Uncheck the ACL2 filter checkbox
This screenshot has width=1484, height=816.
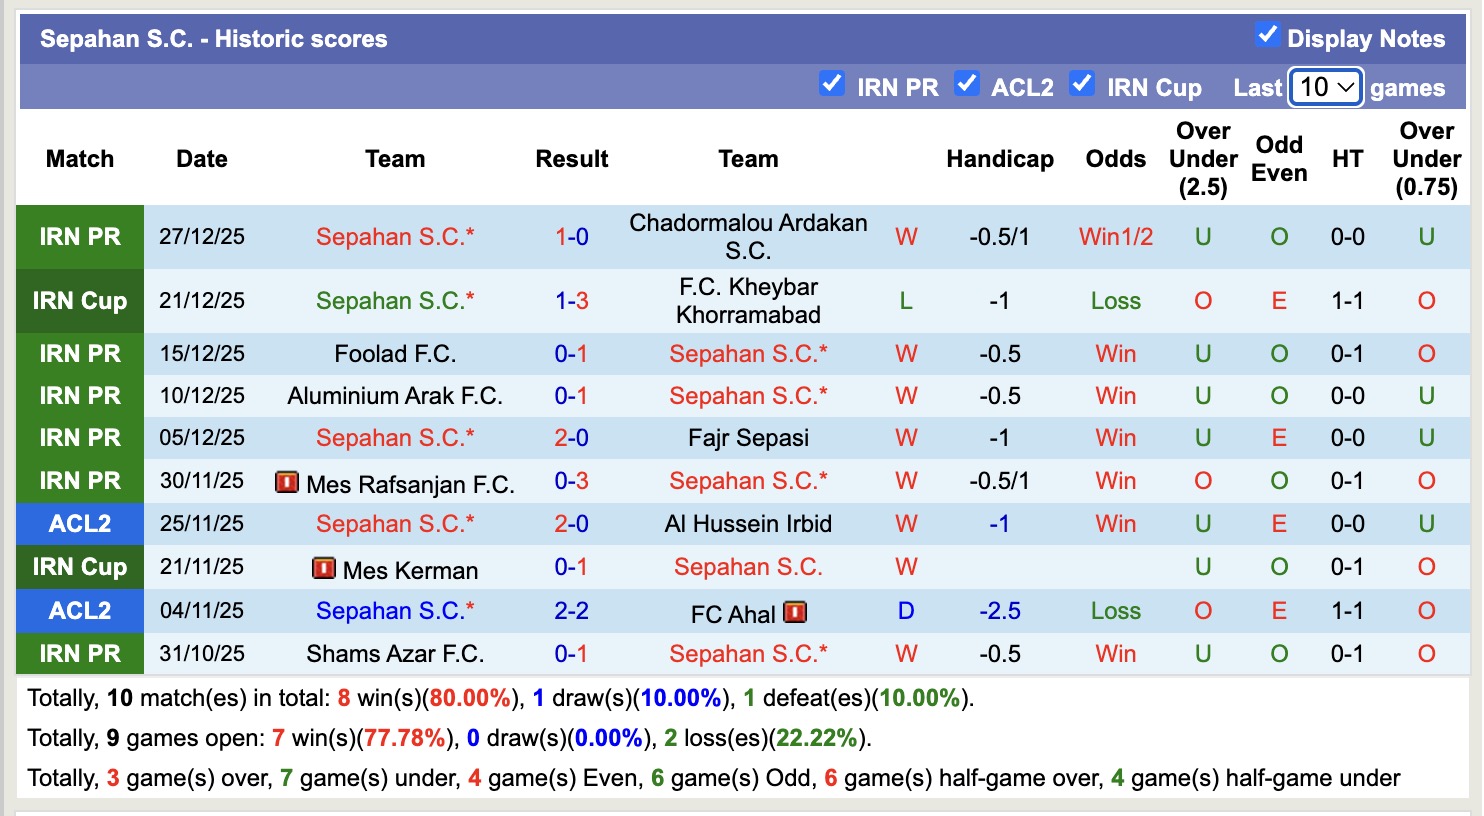(x=967, y=85)
